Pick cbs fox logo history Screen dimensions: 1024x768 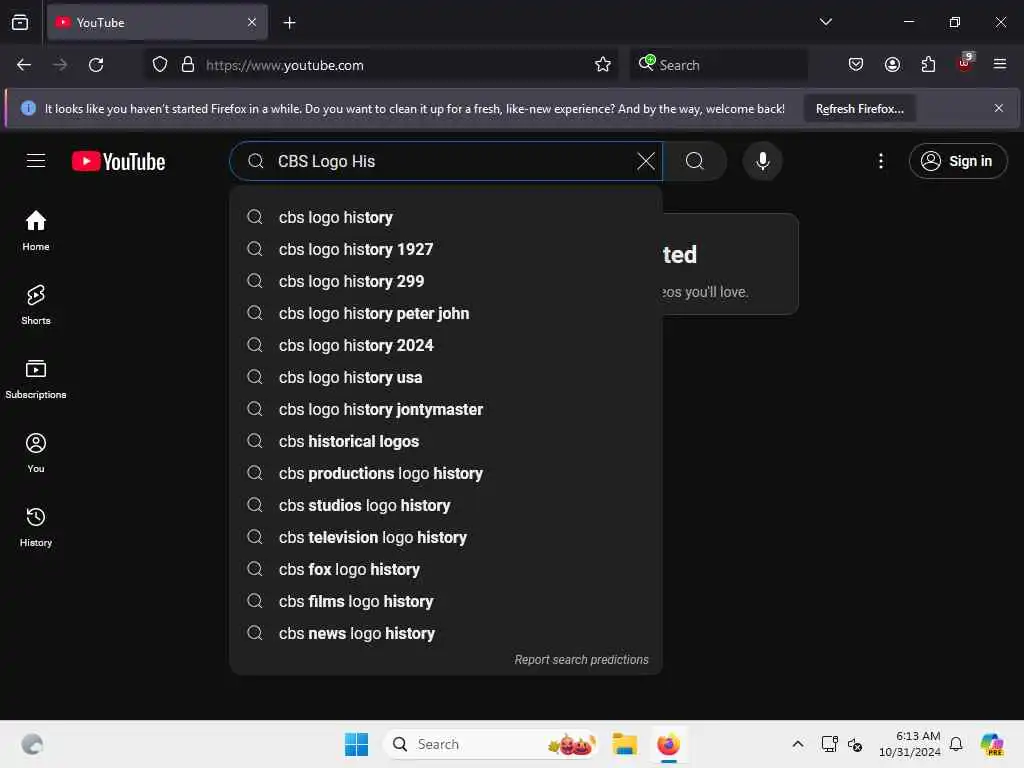pyautogui.click(x=446, y=569)
